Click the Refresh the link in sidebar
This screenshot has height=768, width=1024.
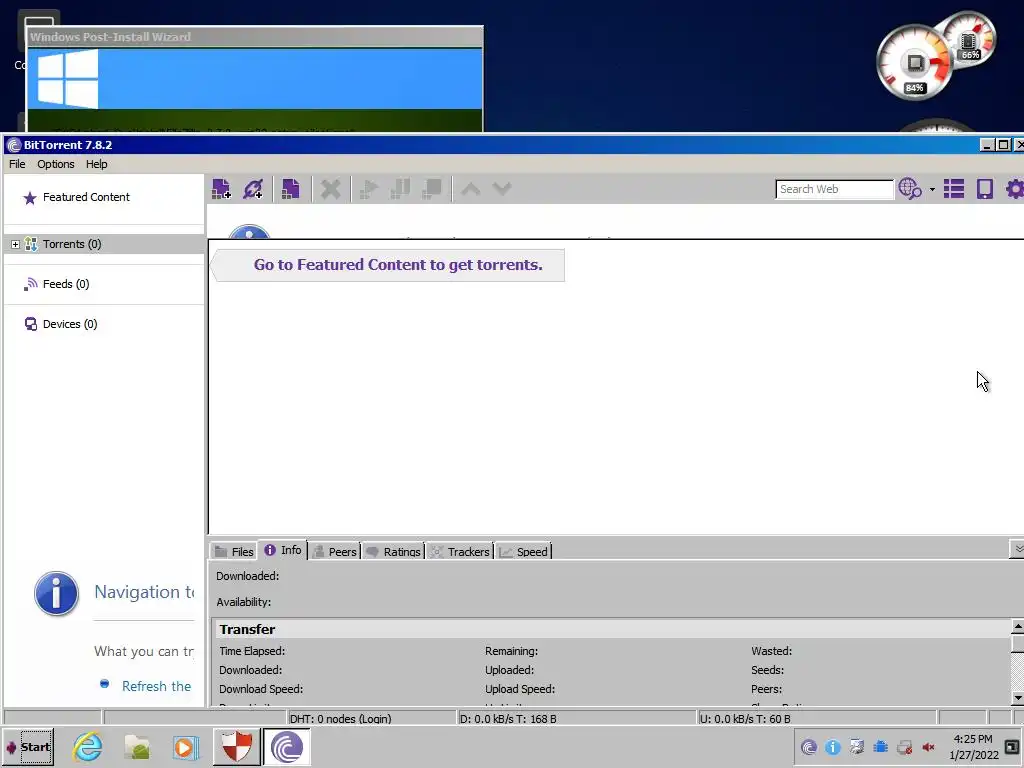[x=156, y=686]
